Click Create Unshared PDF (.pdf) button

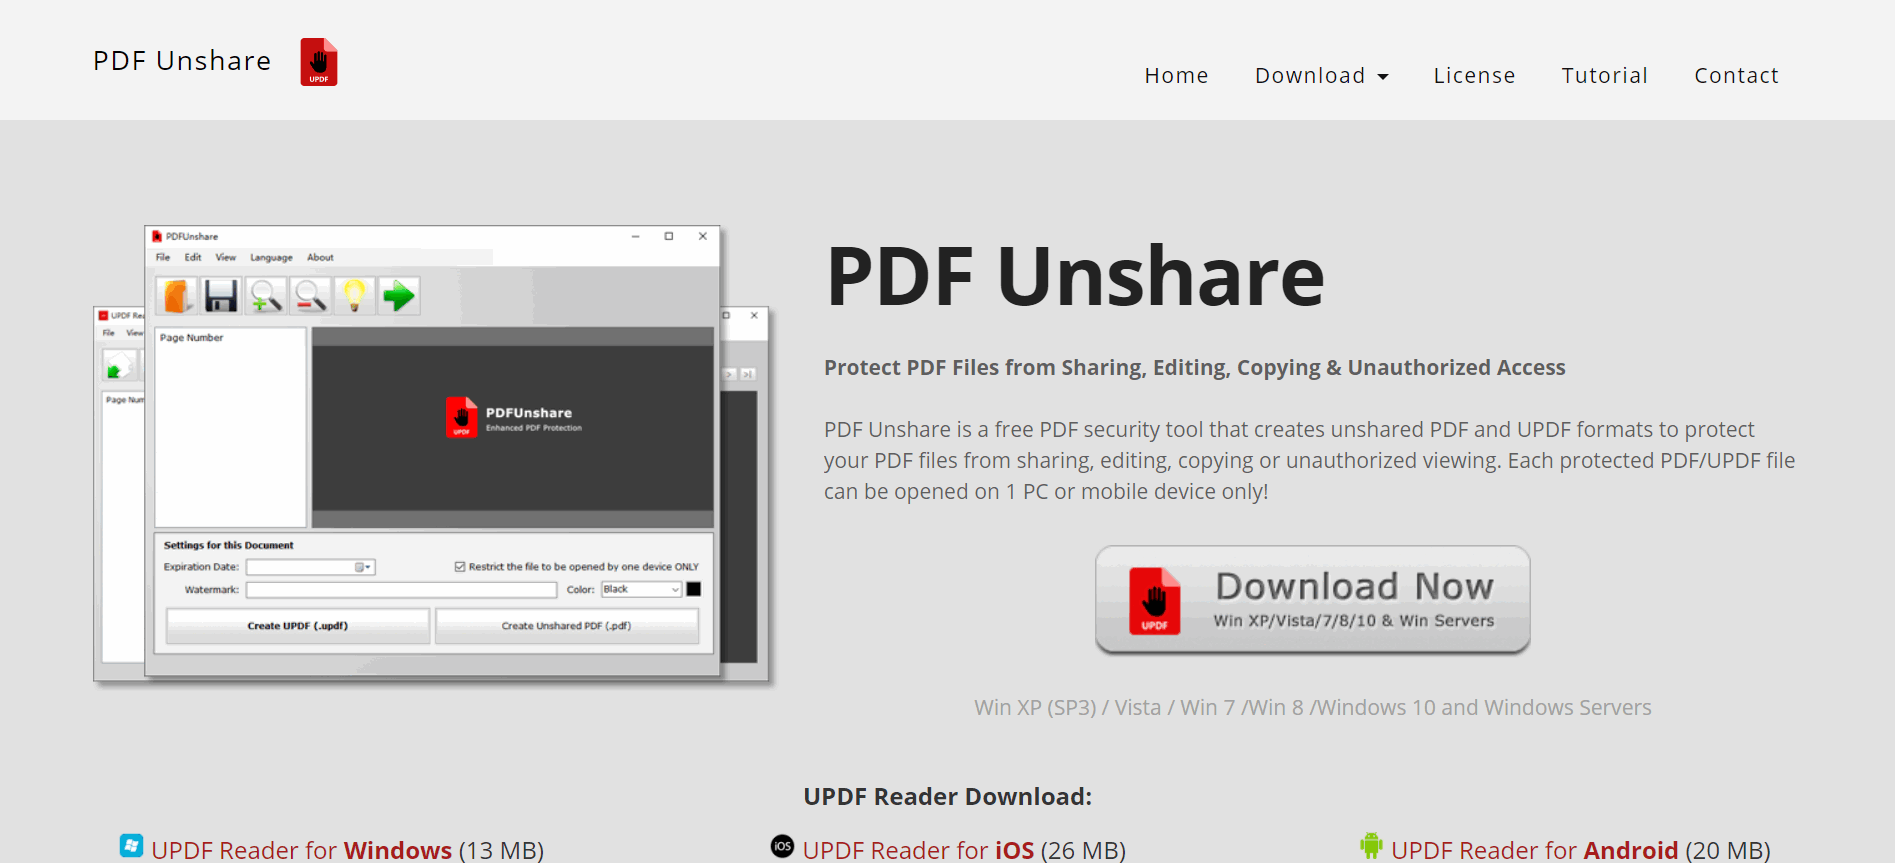pos(567,626)
